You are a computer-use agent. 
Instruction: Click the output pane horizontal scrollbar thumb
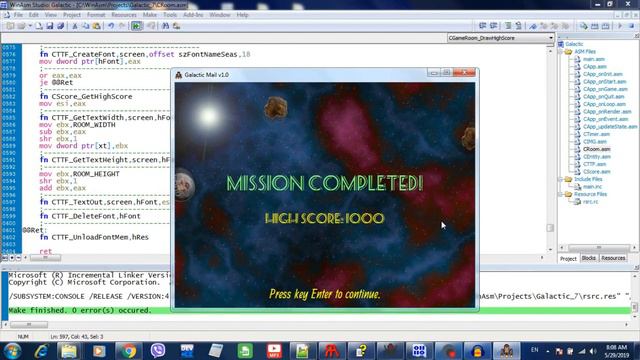29,325
